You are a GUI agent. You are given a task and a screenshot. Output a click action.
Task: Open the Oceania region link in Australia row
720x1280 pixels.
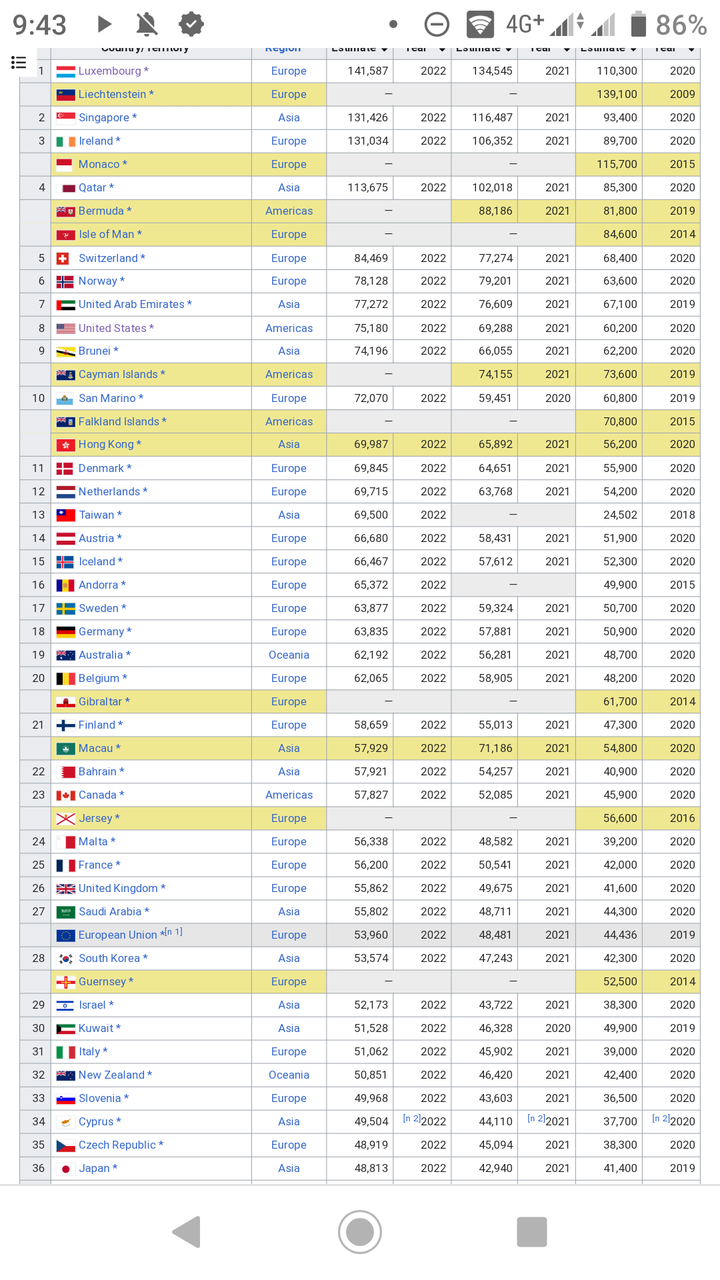click(289, 655)
